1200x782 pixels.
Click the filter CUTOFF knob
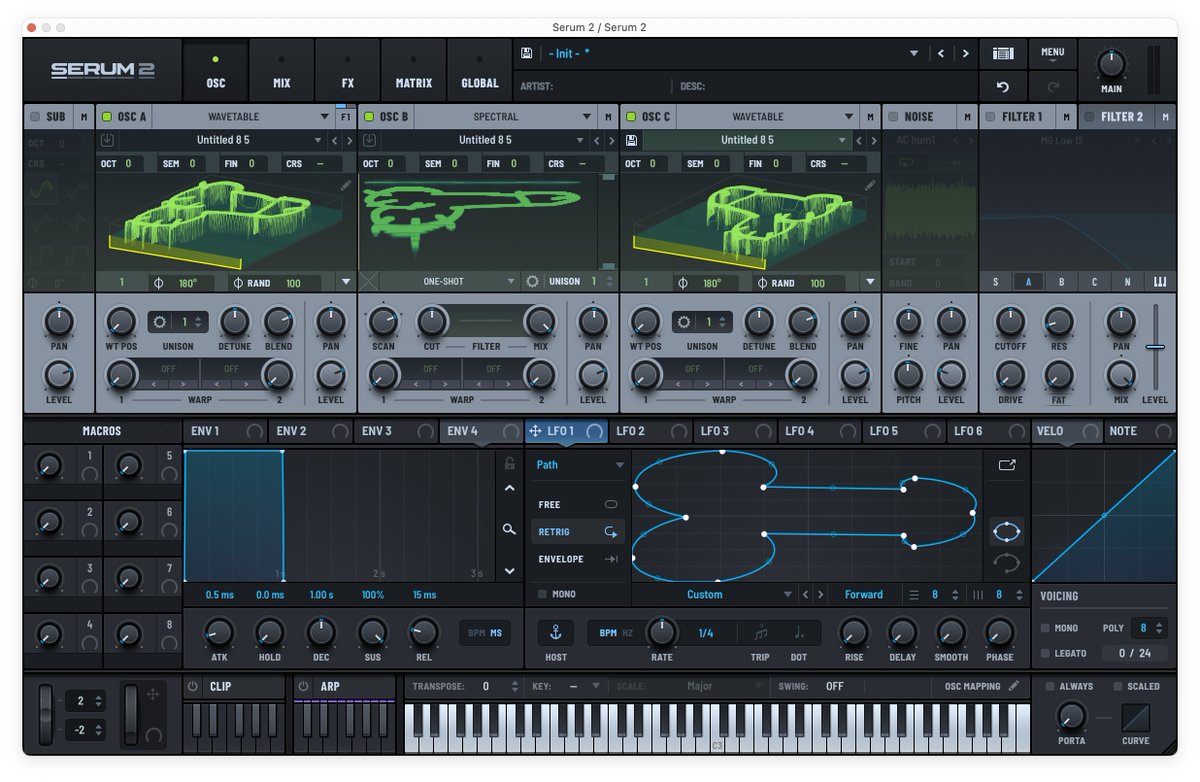(x=1010, y=321)
